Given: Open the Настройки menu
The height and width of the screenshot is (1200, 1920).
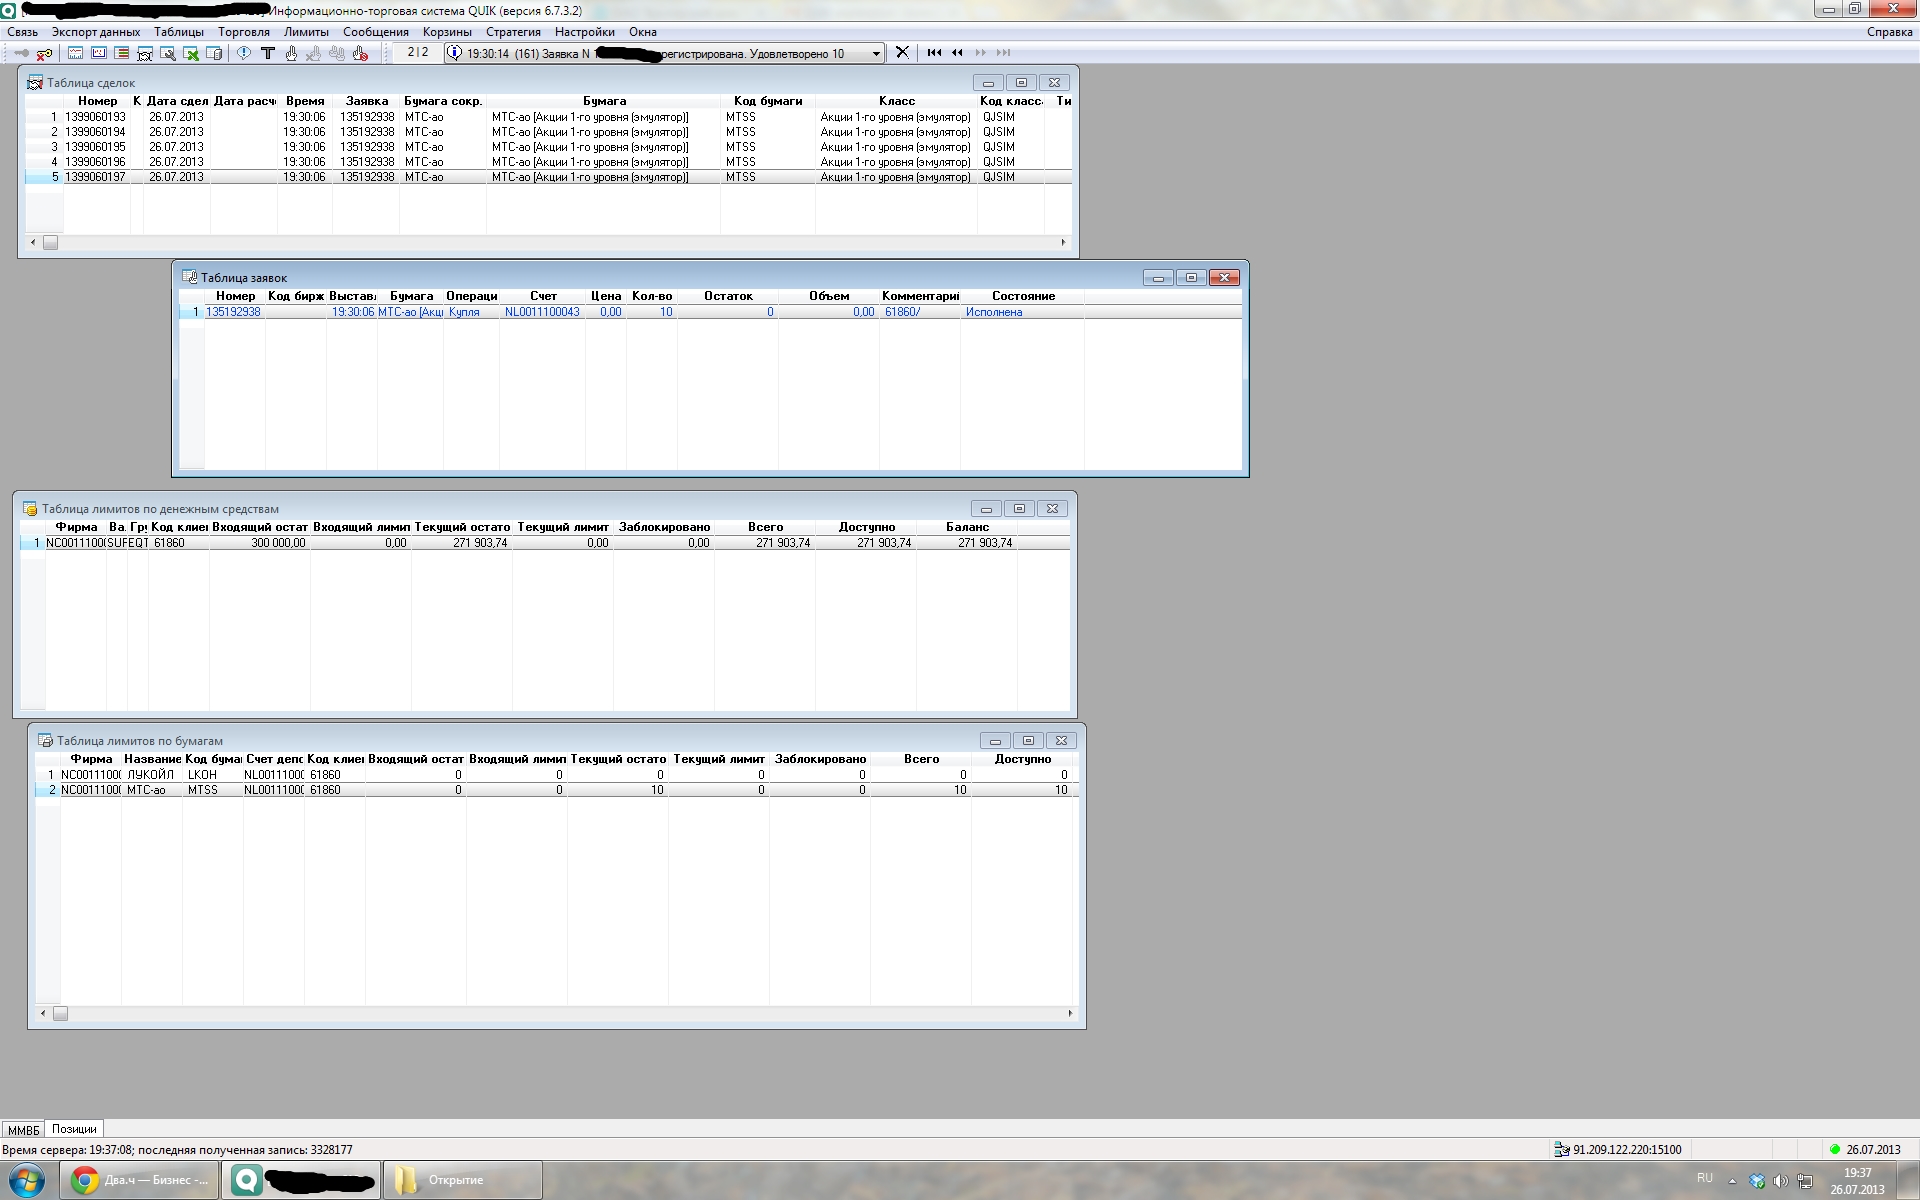Looking at the screenshot, I should click(585, 32).
